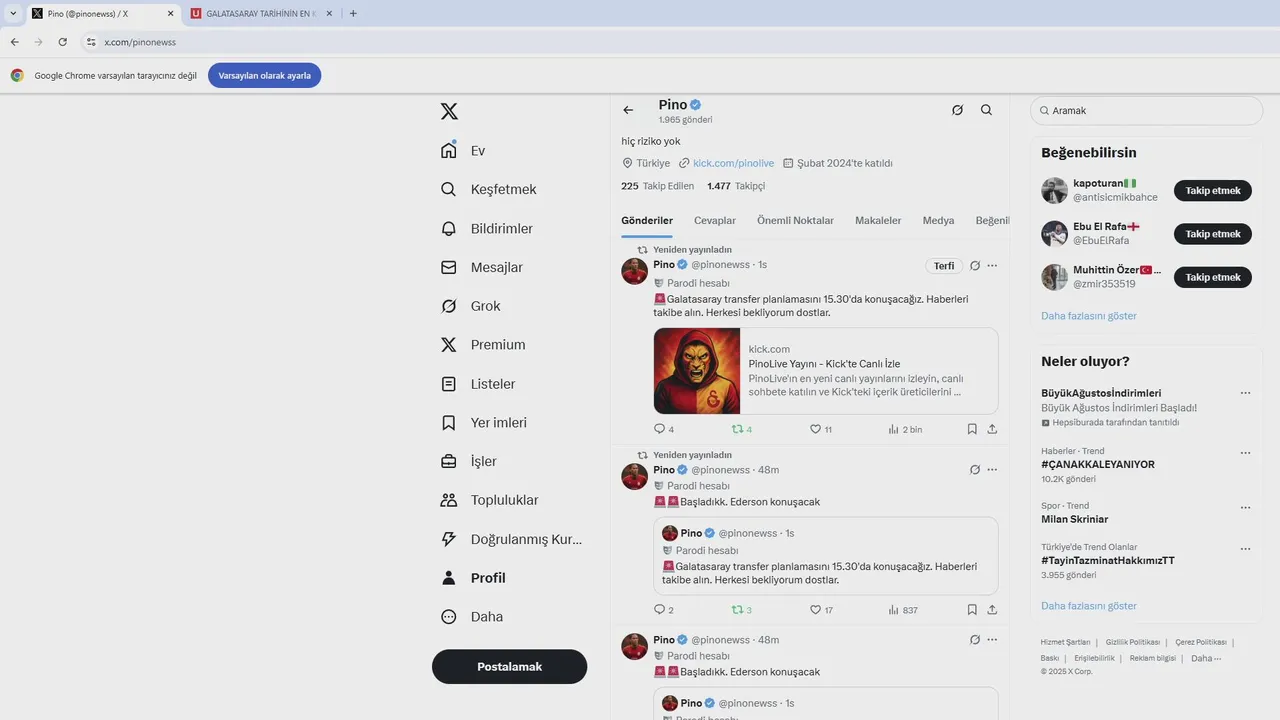This screenshot has width=1280, height=720.
Task: Click Grok icon on first 48m post
Action: (x=975, y=470)
